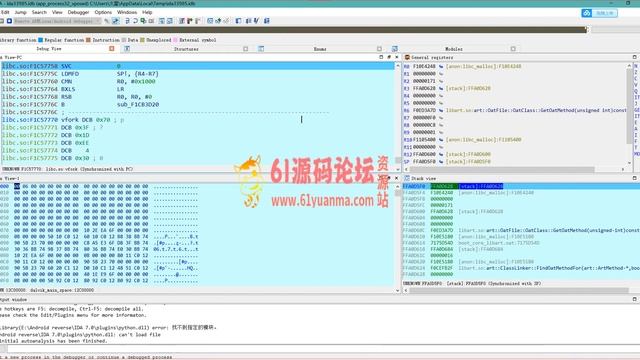Float the General registers panel

635,57
